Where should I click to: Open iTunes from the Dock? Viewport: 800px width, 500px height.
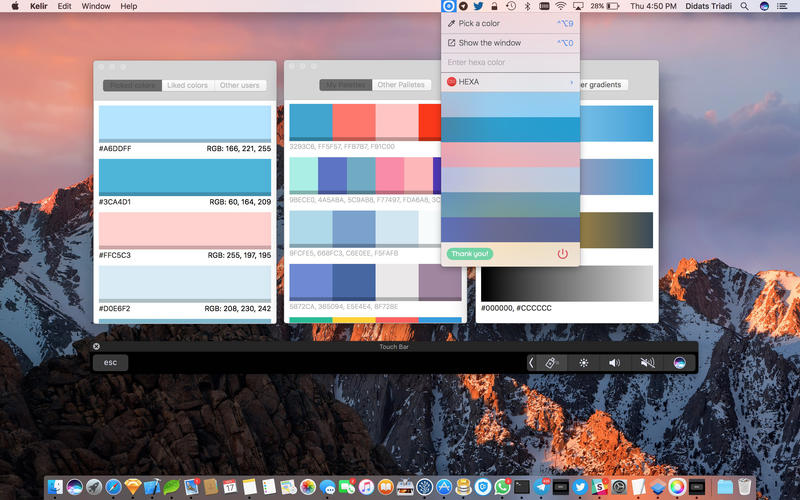366,487
